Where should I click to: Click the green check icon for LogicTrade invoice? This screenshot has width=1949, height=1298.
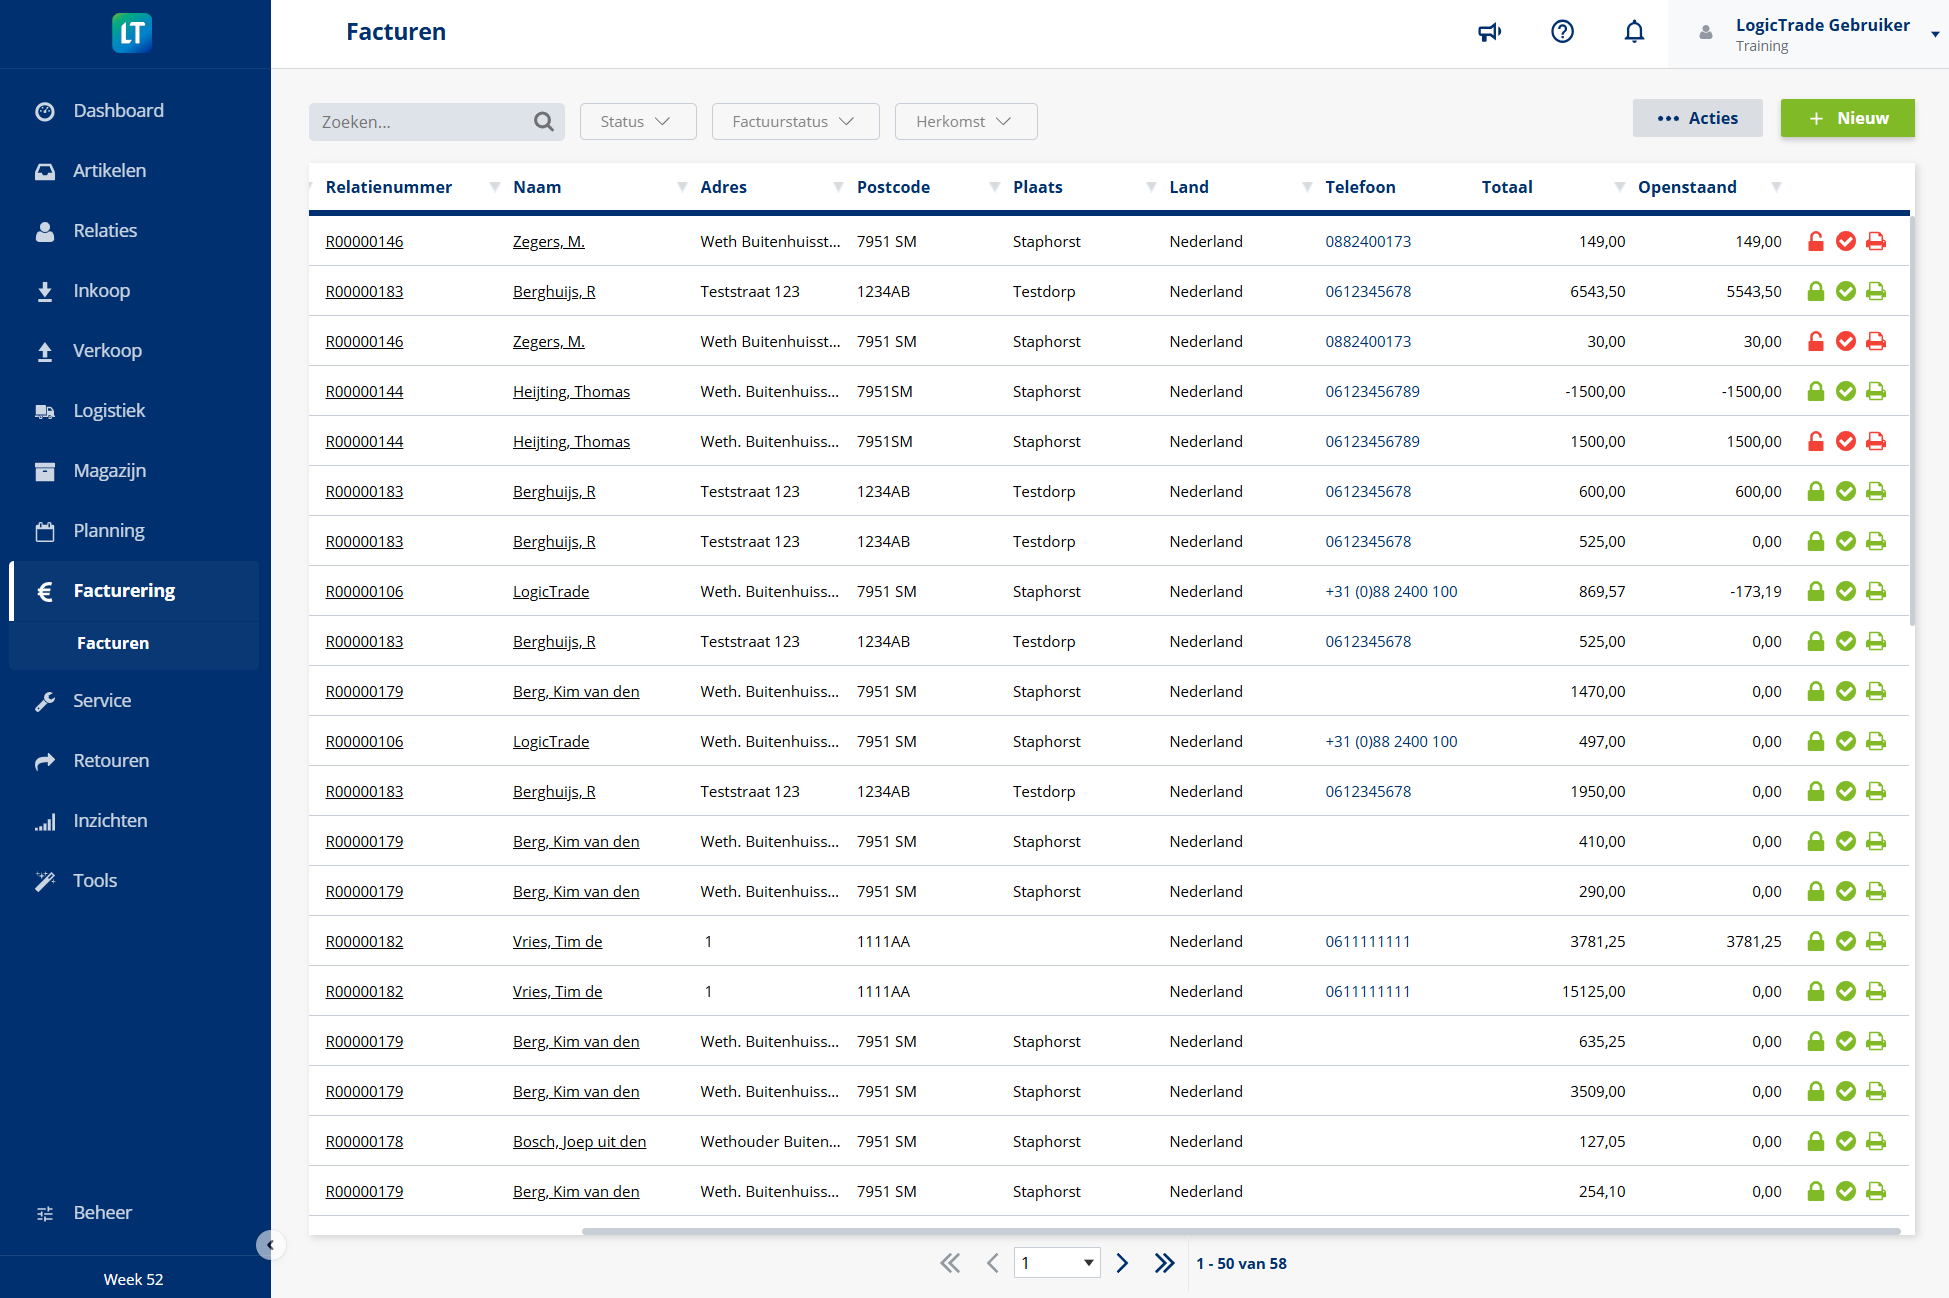pyautogui.click(x=1846, y=591)
